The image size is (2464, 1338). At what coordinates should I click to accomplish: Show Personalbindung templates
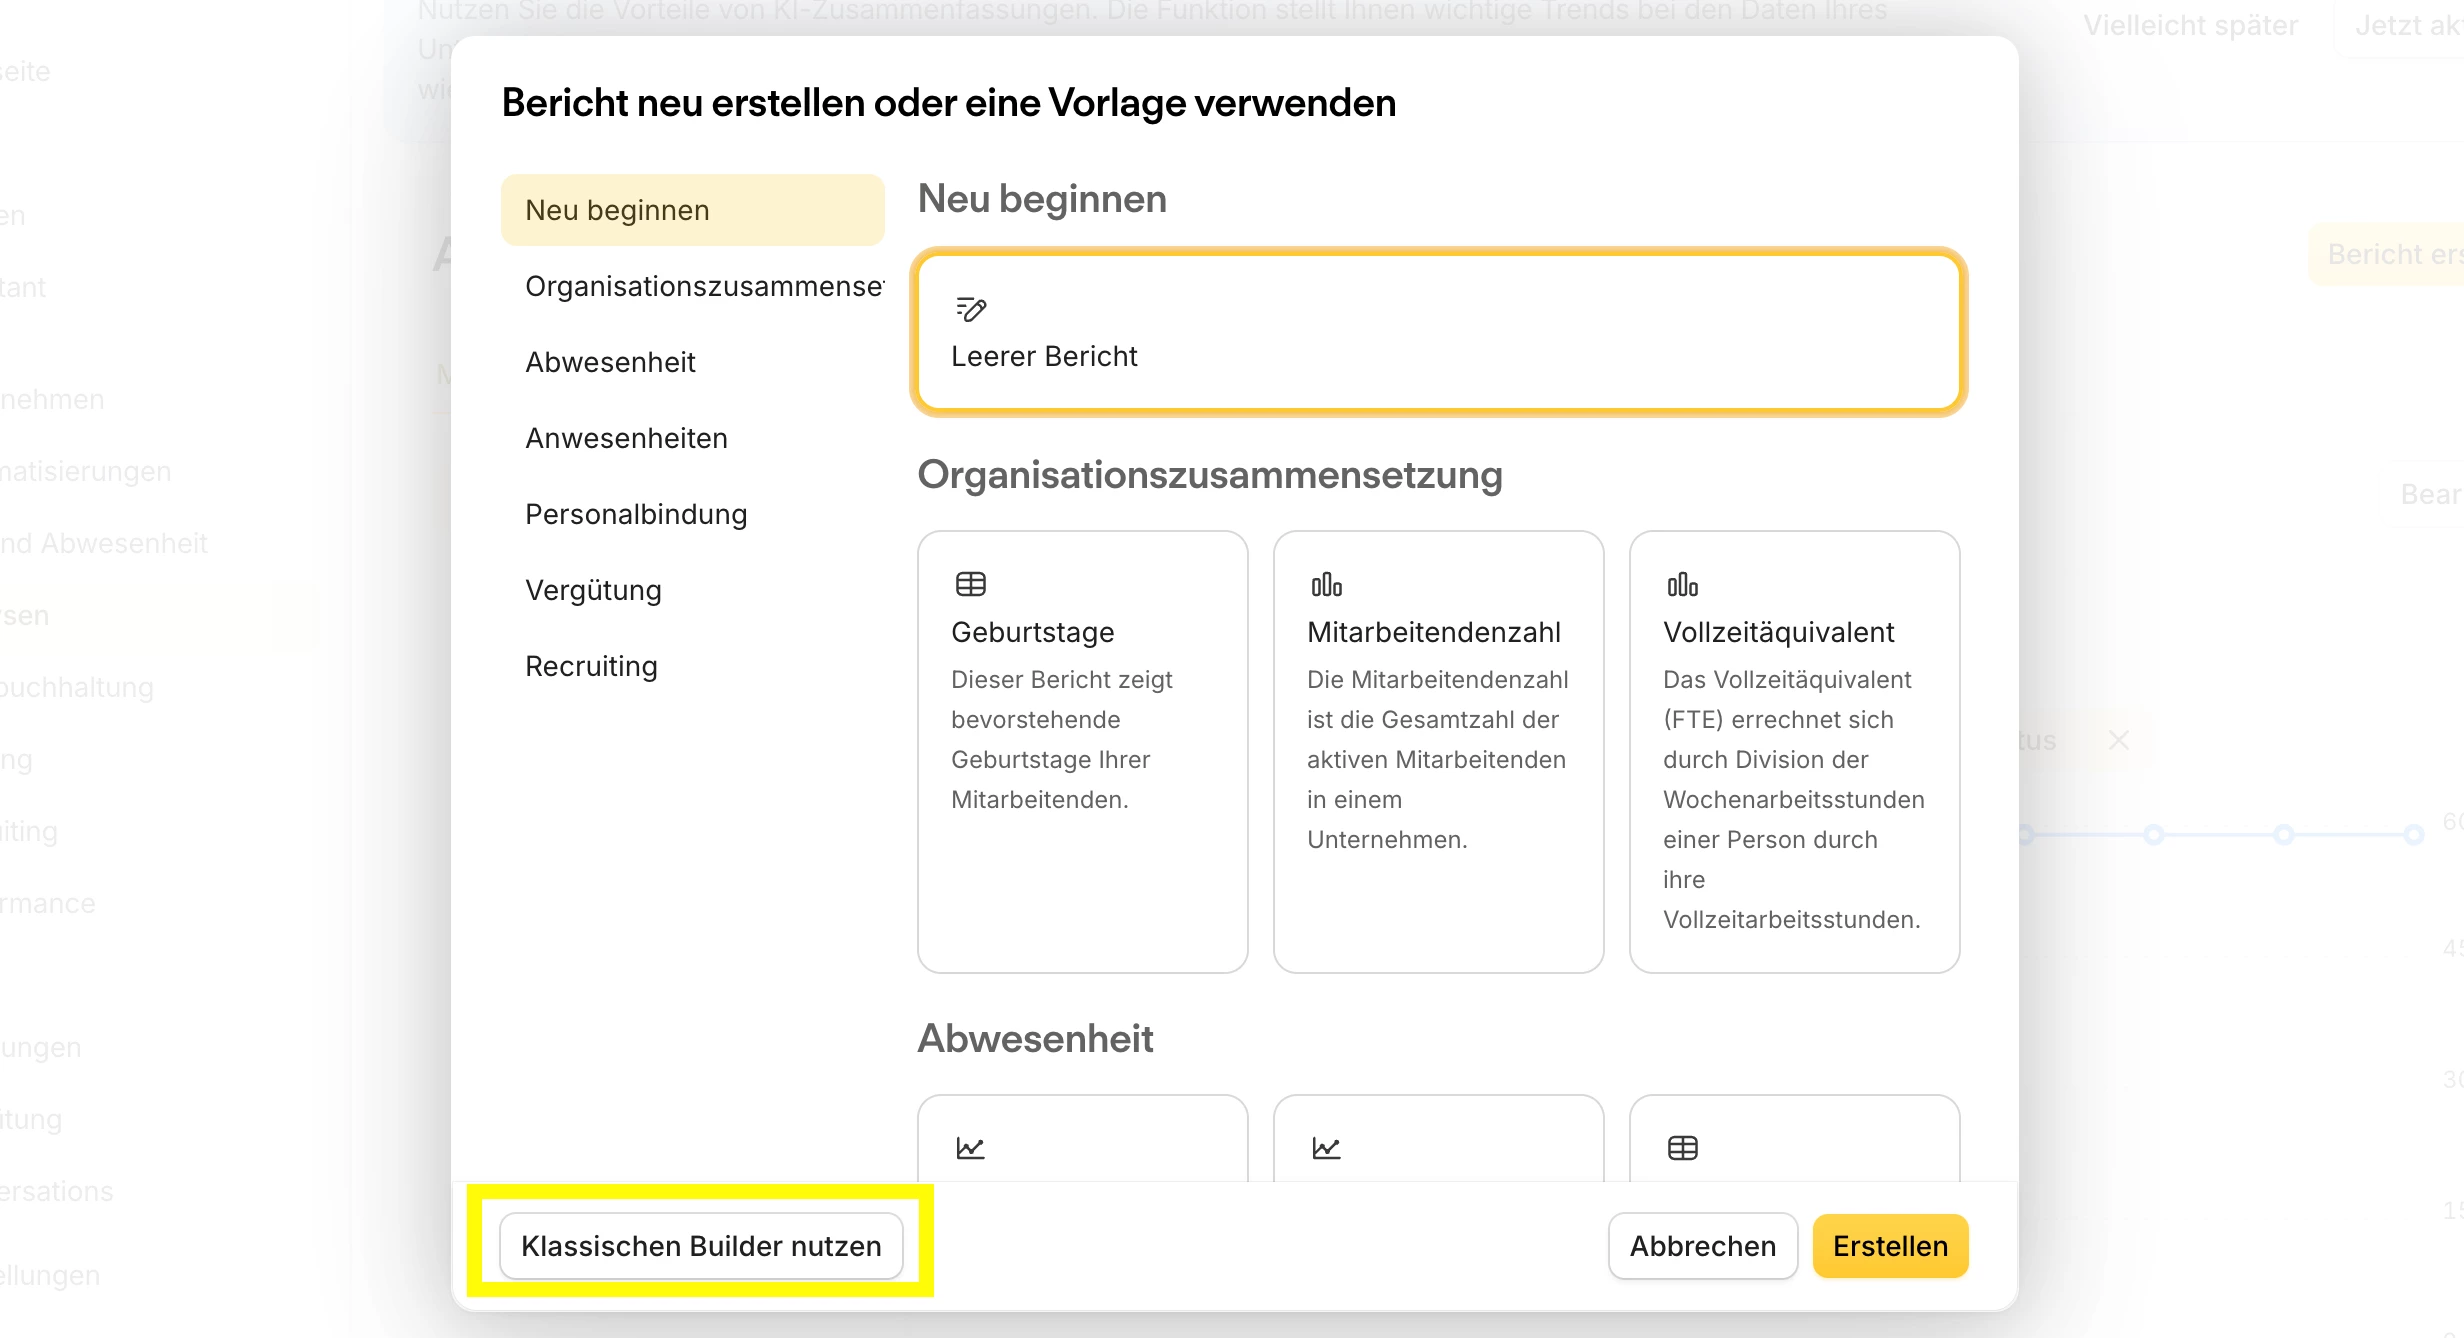point(636,514)
